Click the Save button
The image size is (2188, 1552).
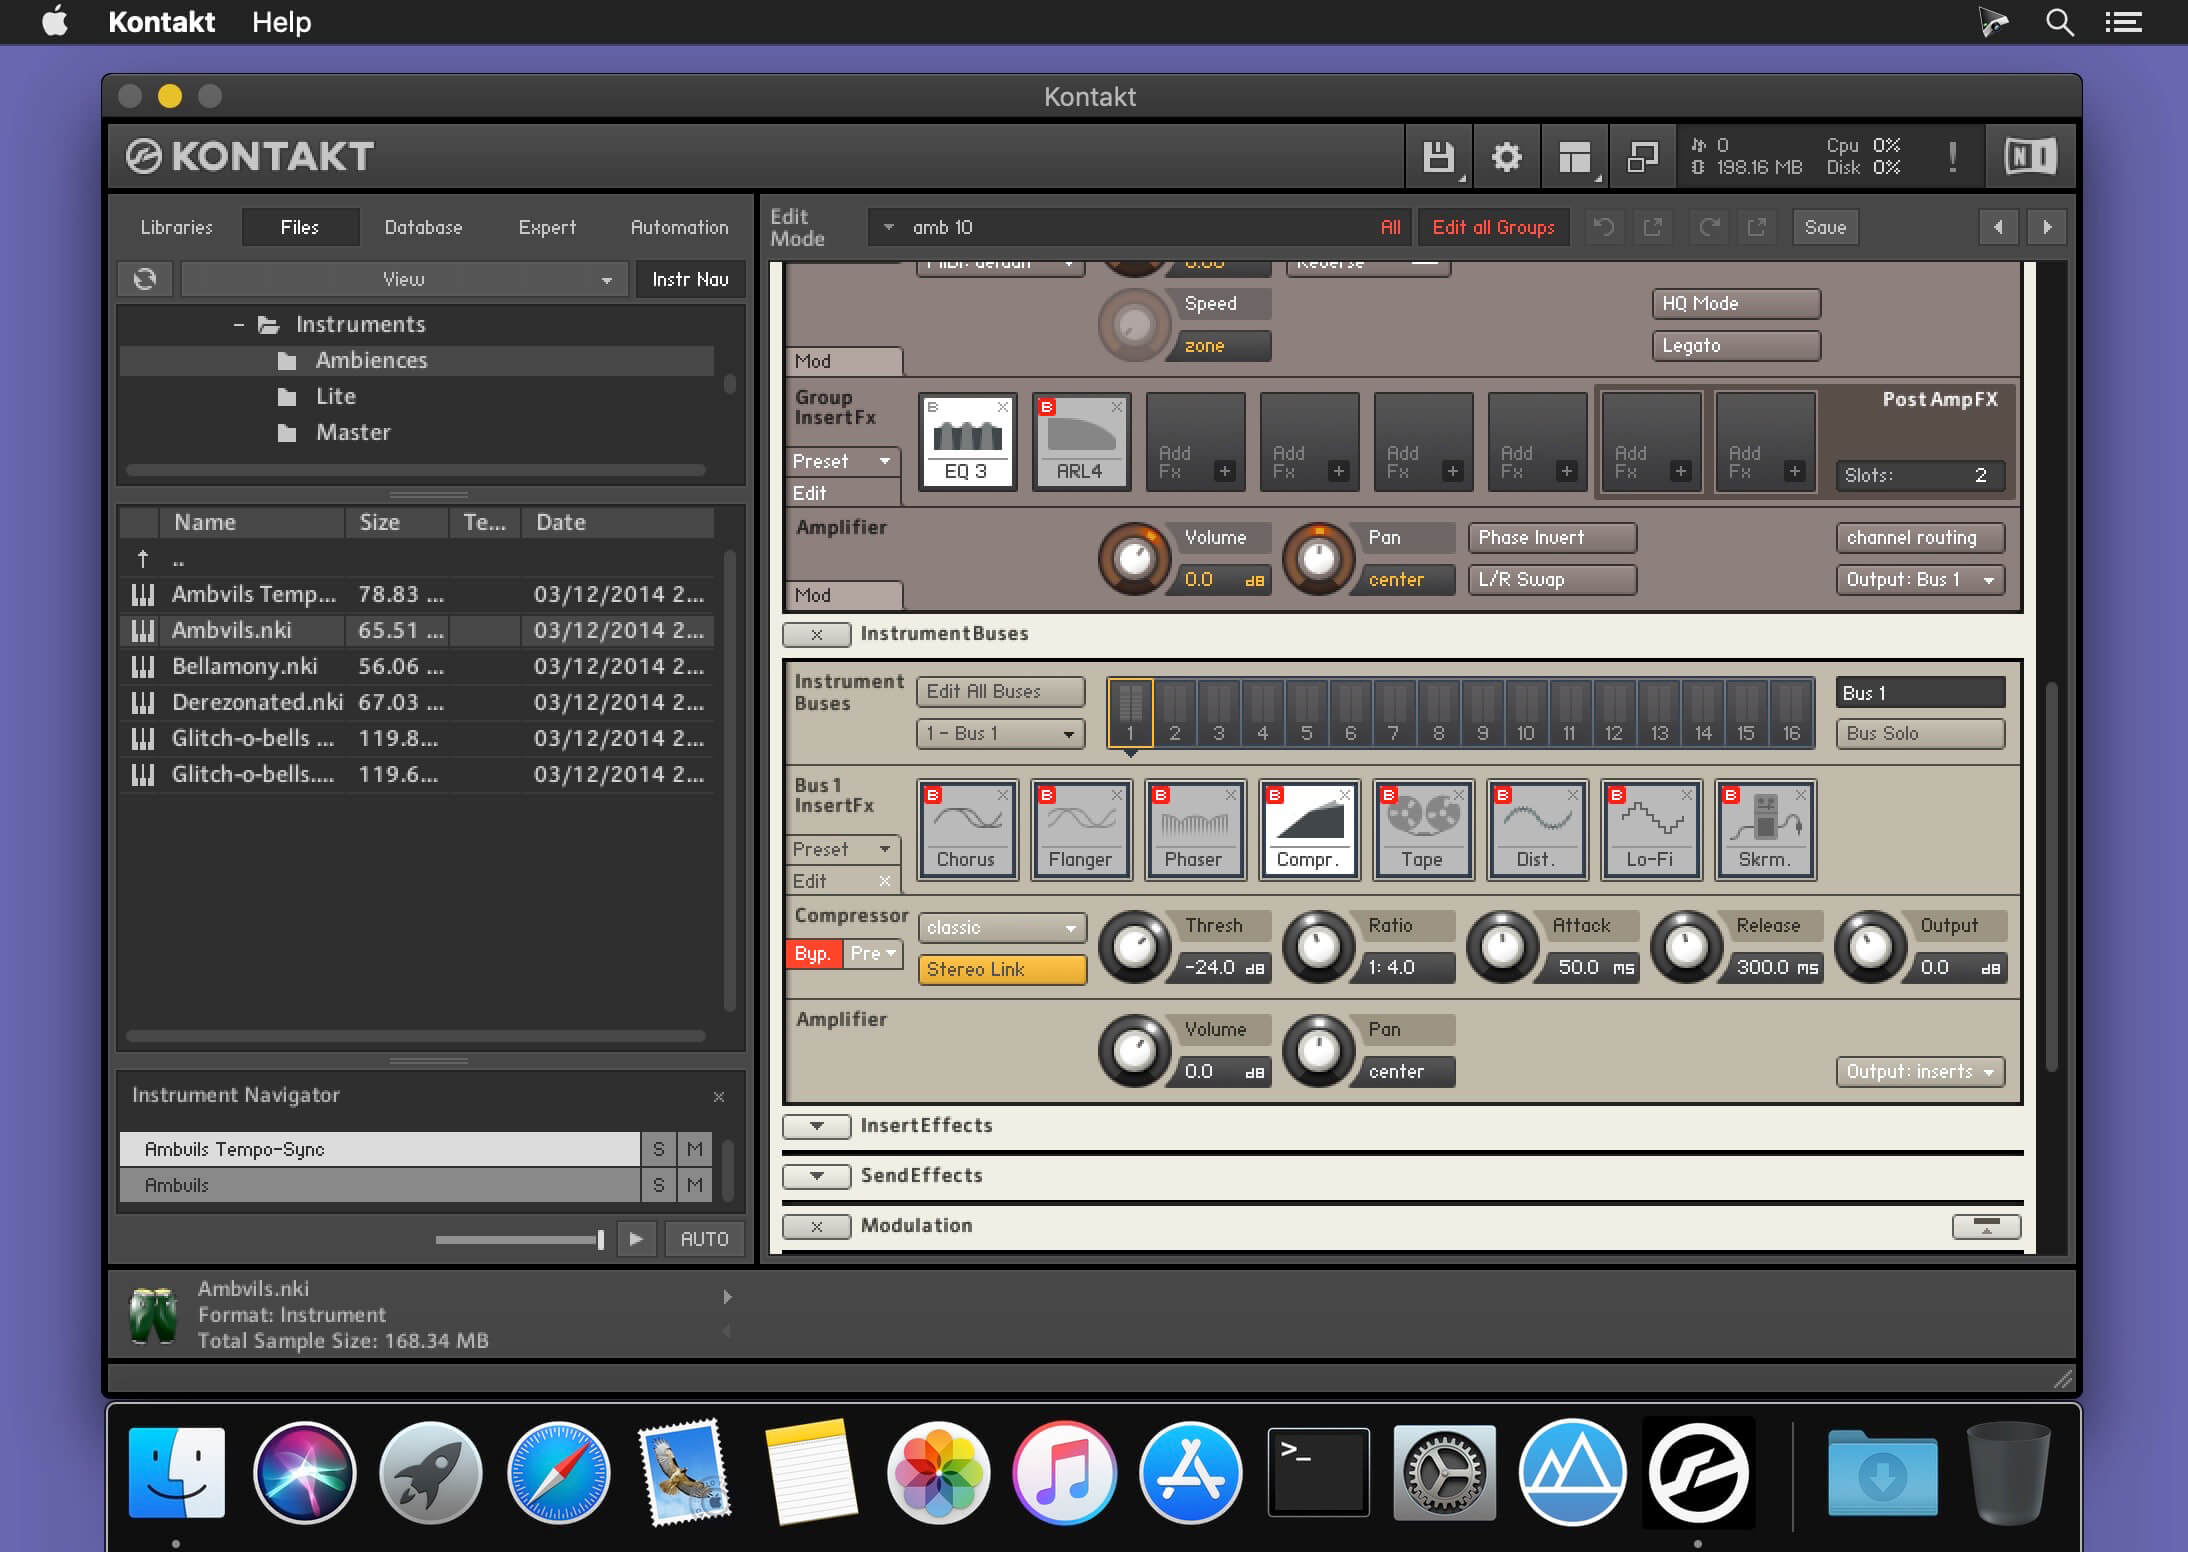click(x=1825, y=227)
